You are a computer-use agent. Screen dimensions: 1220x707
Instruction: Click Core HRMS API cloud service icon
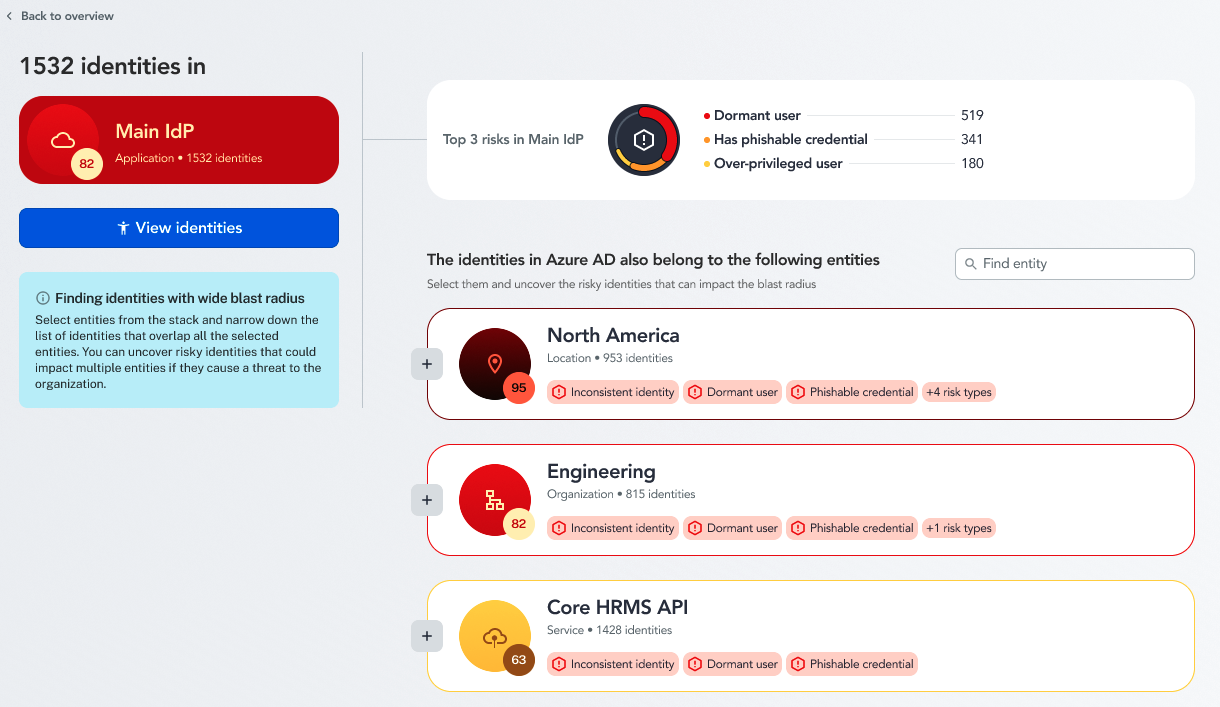coord(495,636)
